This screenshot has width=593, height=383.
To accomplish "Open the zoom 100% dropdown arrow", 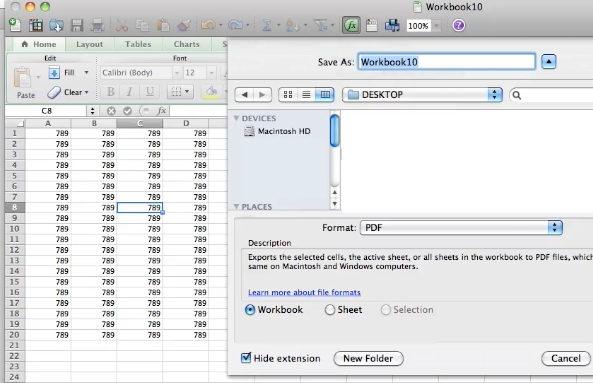I will click(x=437, y=26).
